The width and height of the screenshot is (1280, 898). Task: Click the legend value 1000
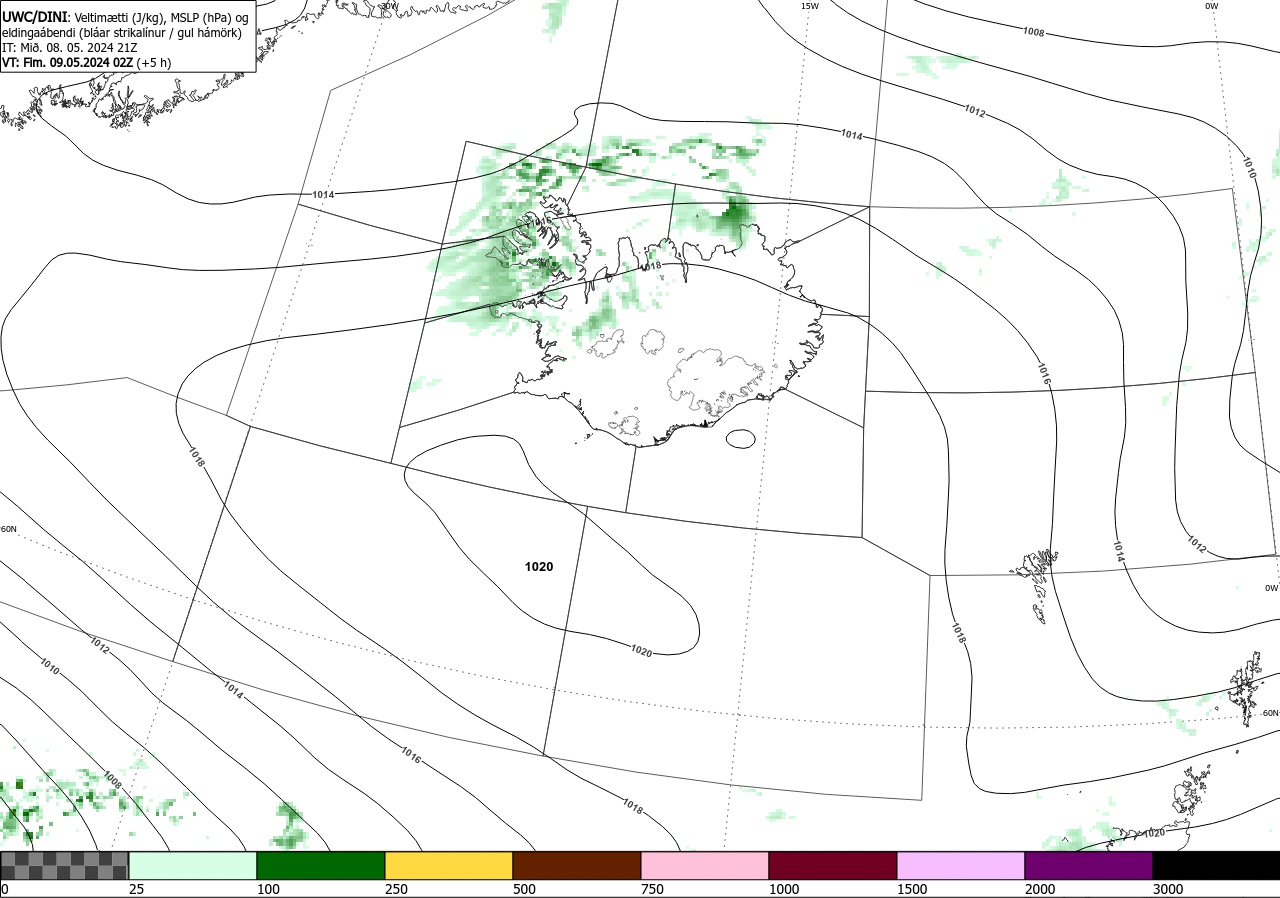(784, 889)
